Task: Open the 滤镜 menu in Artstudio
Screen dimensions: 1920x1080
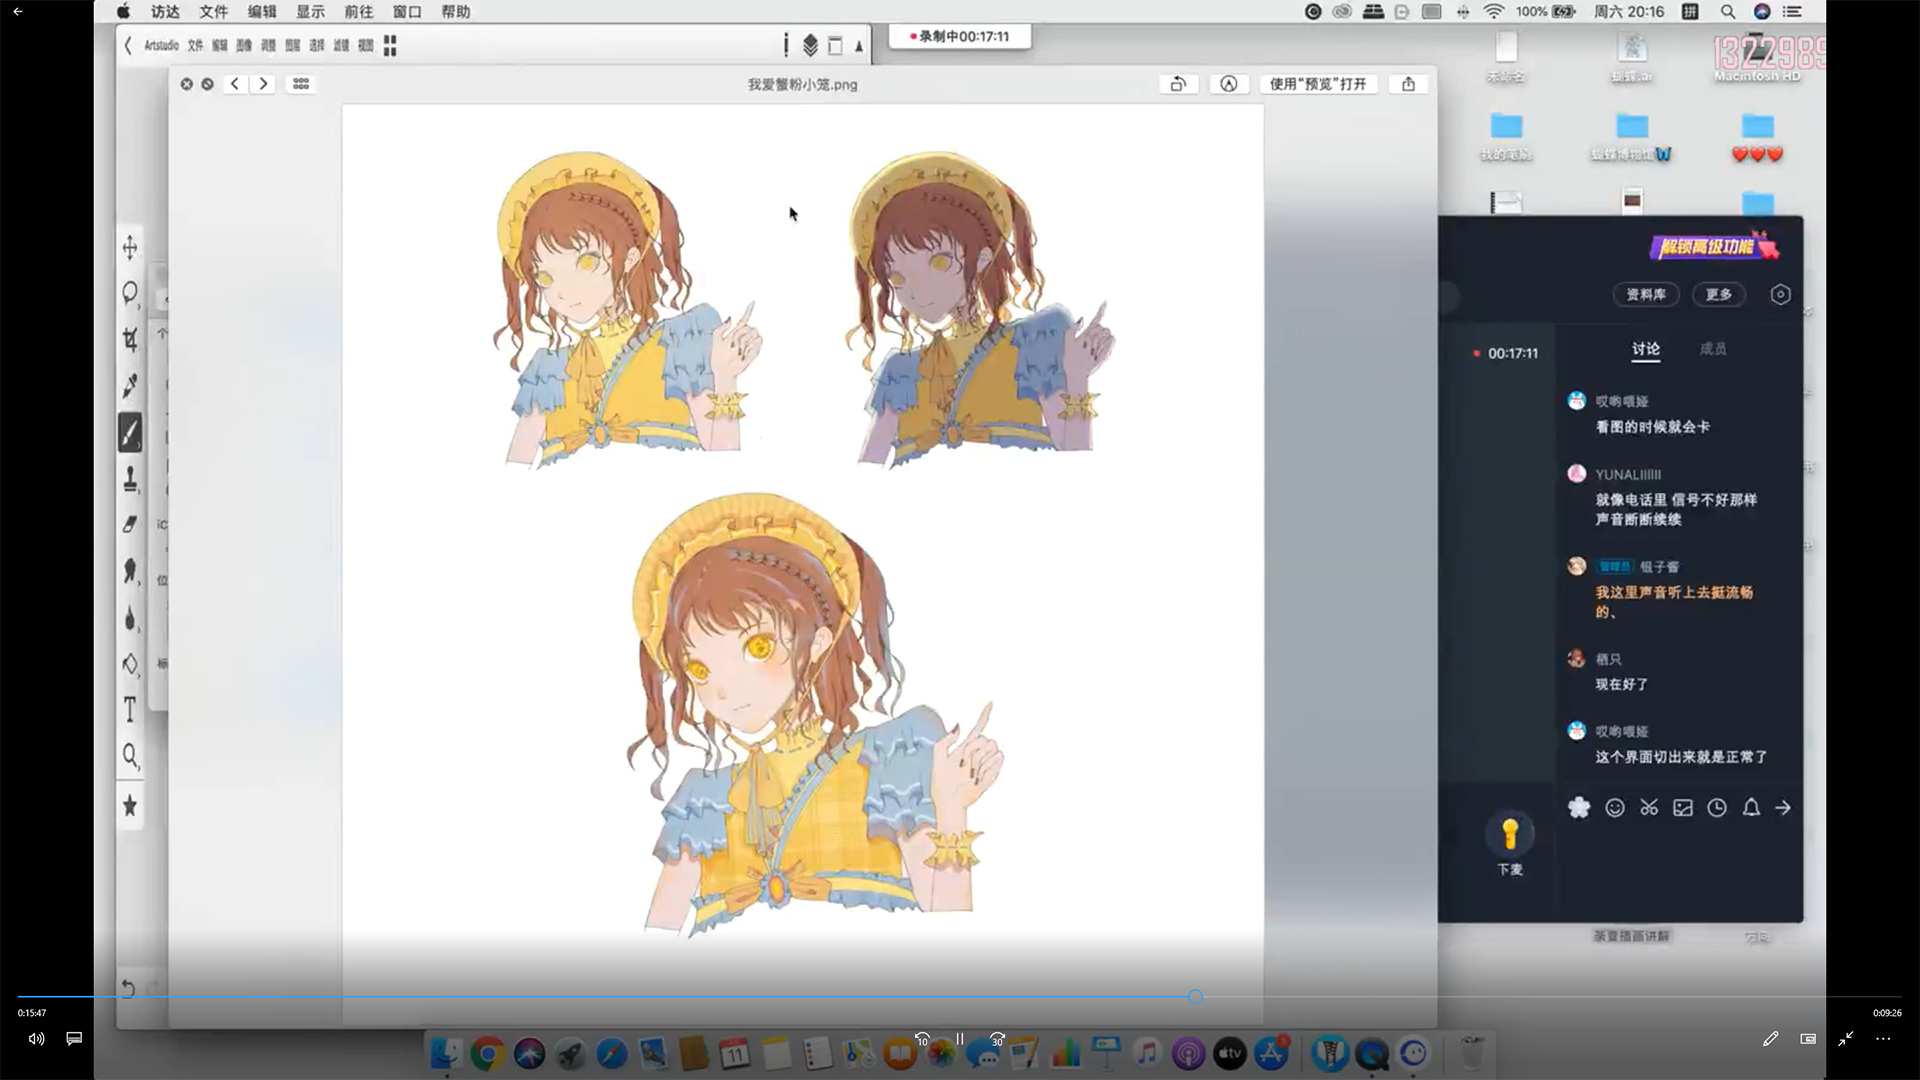Action: pyautogui.click(x=341, y=46)
